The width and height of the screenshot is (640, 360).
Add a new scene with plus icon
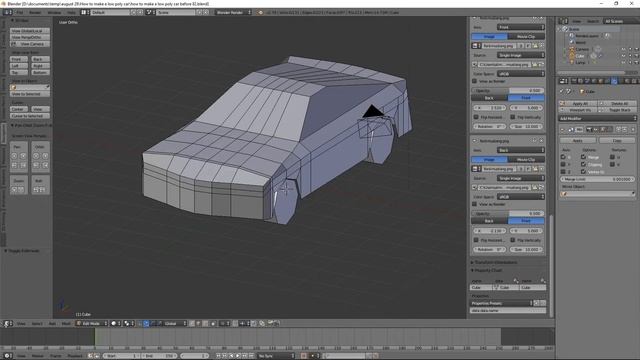click(x=199, y=12)
